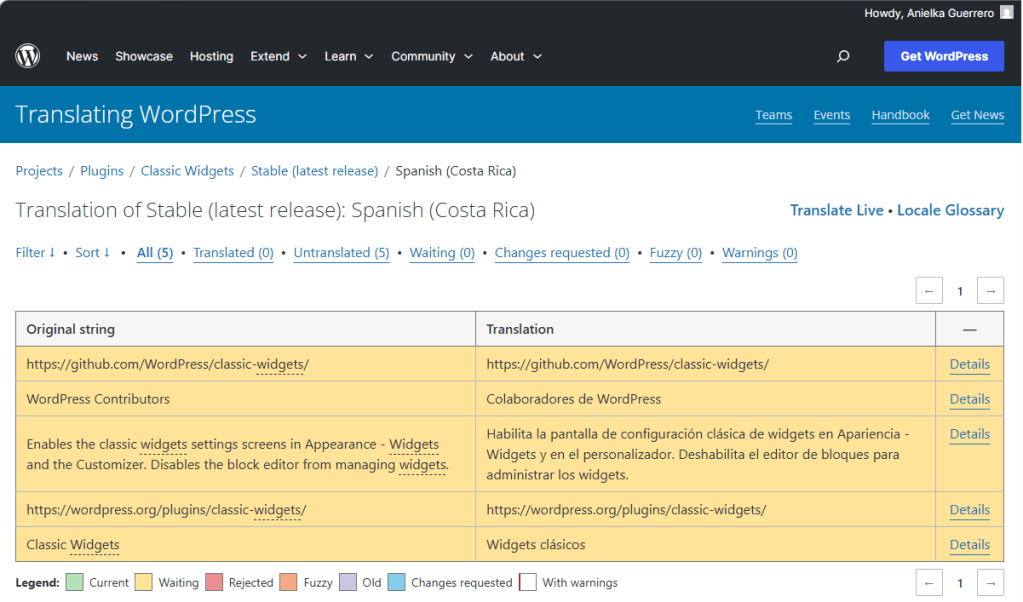Open the search magnifier icon

pos(843,57)
